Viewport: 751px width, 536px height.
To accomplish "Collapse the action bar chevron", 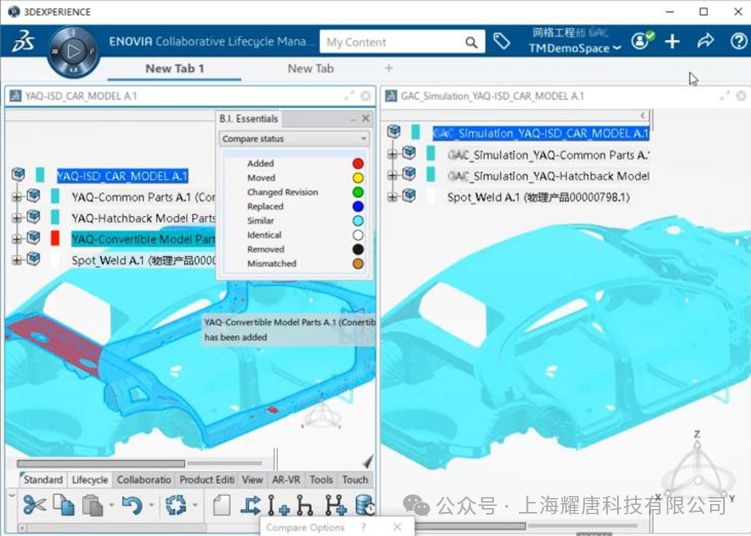I will click(12, 495).
